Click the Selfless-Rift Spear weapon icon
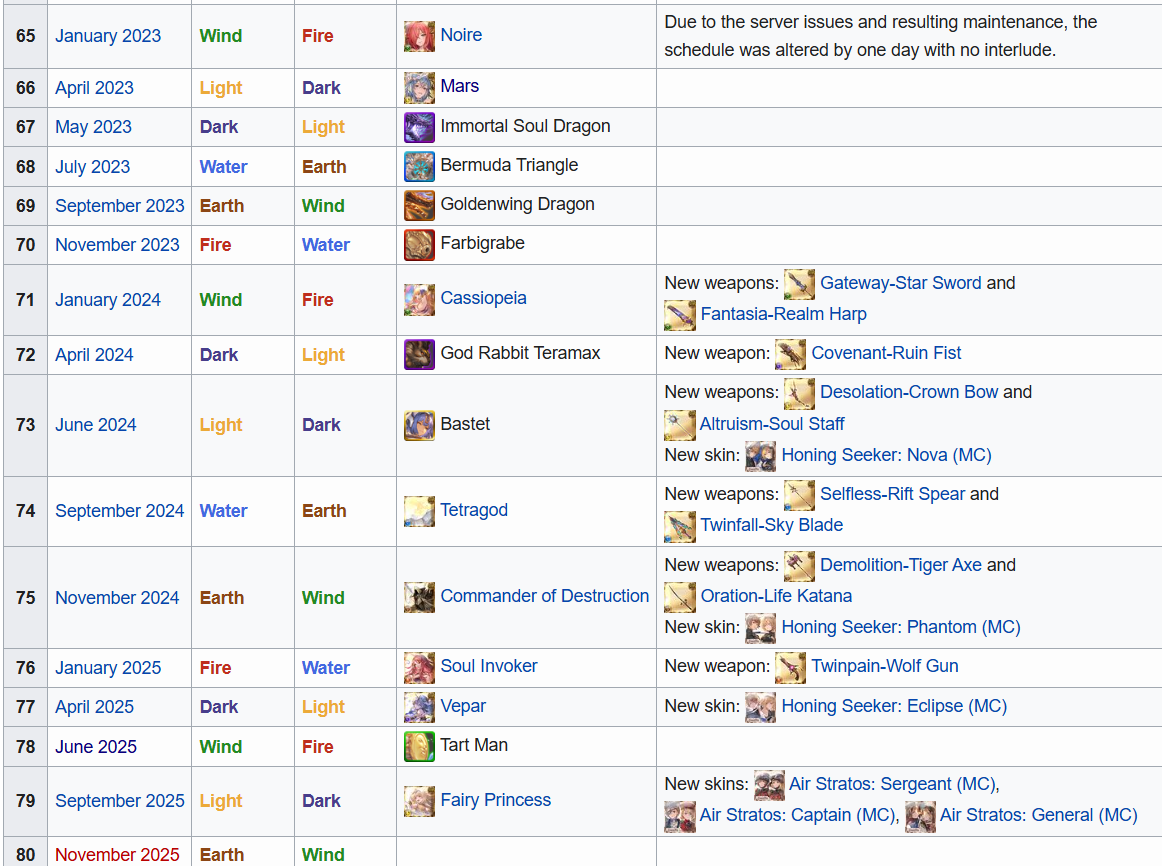This screenshot has width=1162, height=866. (800, 496)
